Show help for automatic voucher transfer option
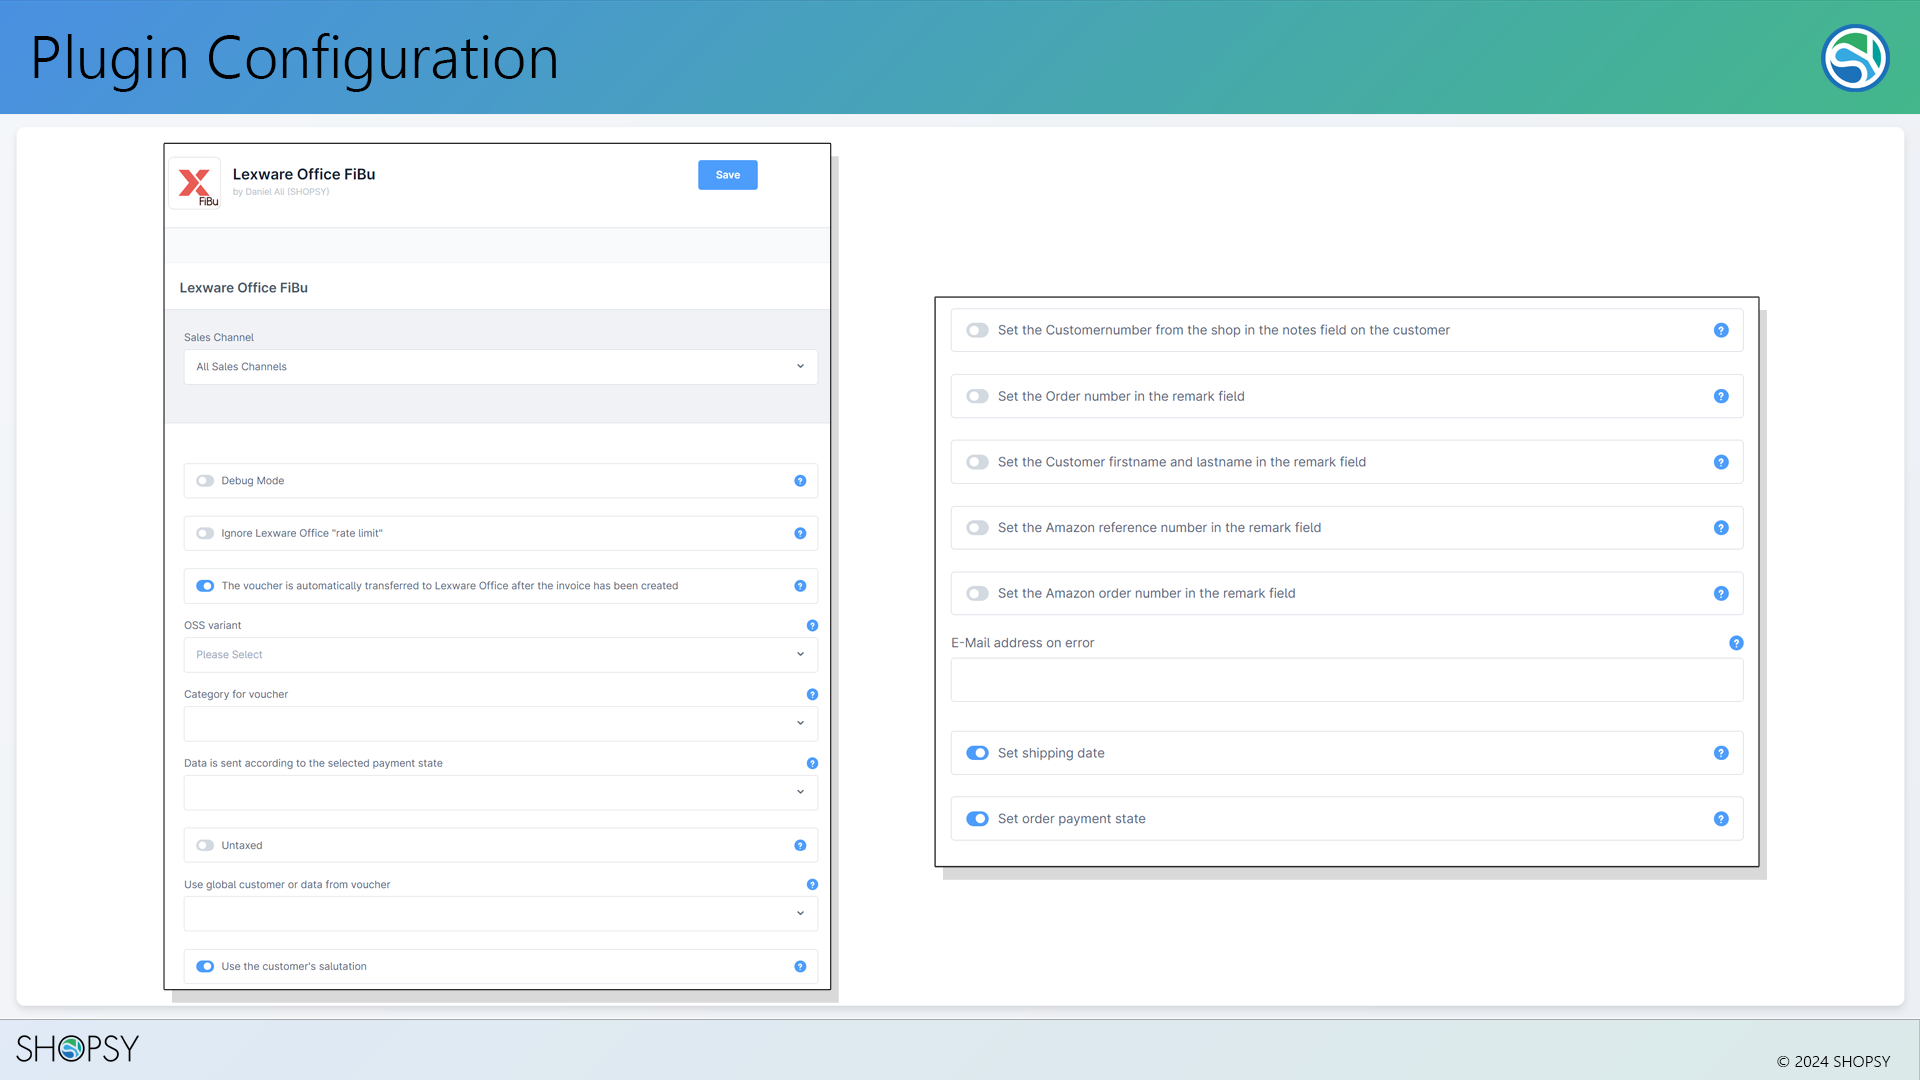This screenshot has width=1920, height=1080. [800, 586]
